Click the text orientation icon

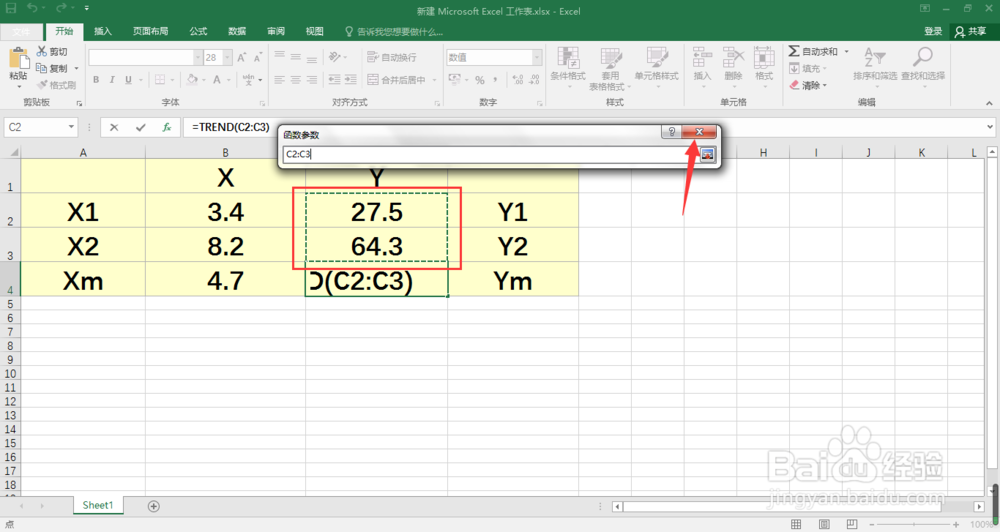point(335,57)
